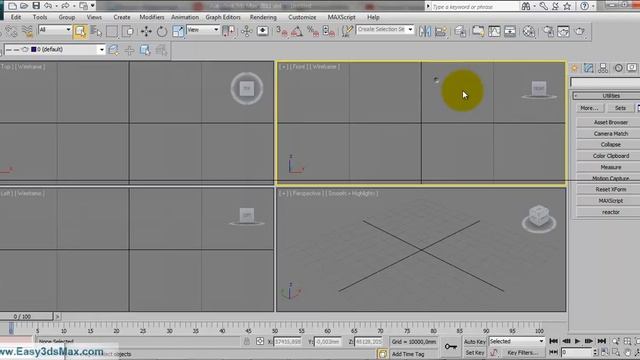
Task: Activate Select and Rotate tool
Action: [162, 31]
